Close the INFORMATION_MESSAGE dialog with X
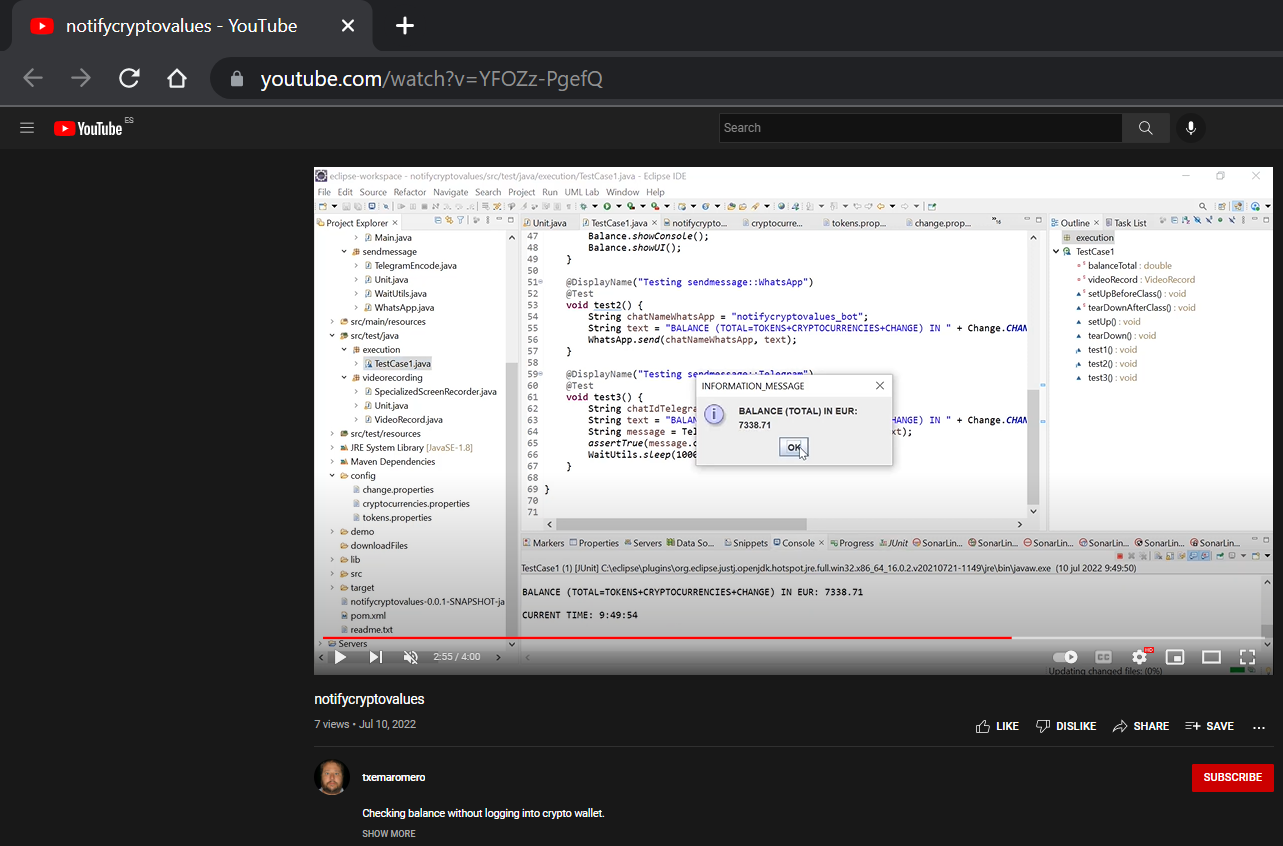The image size is (1283, 846). click(x=880, y=386)
